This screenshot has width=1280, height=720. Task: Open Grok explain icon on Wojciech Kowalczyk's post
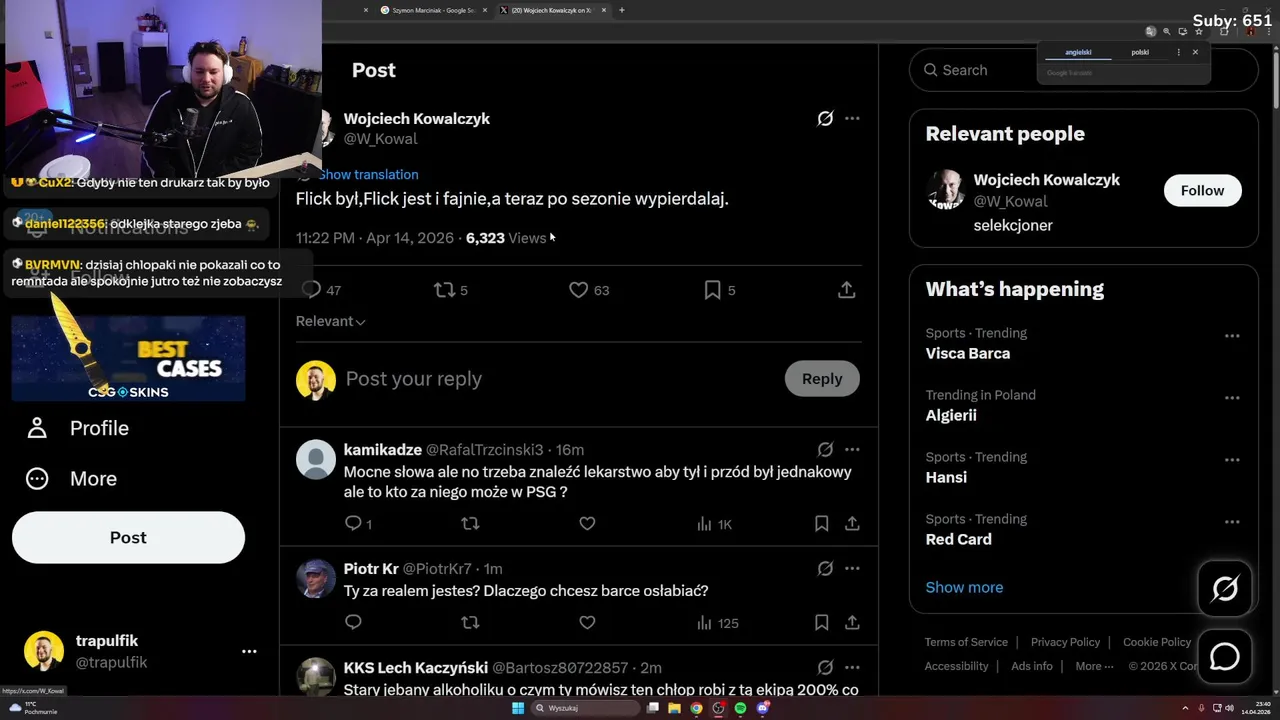tap(825, 118)
